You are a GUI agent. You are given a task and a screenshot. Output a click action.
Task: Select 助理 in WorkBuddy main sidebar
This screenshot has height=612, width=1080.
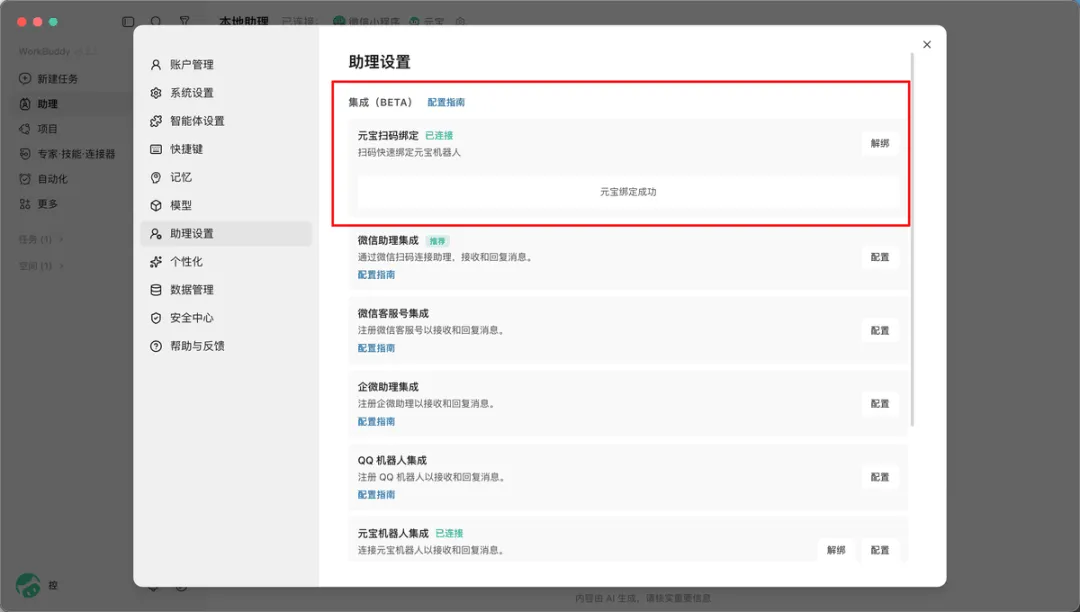point(39,104)
